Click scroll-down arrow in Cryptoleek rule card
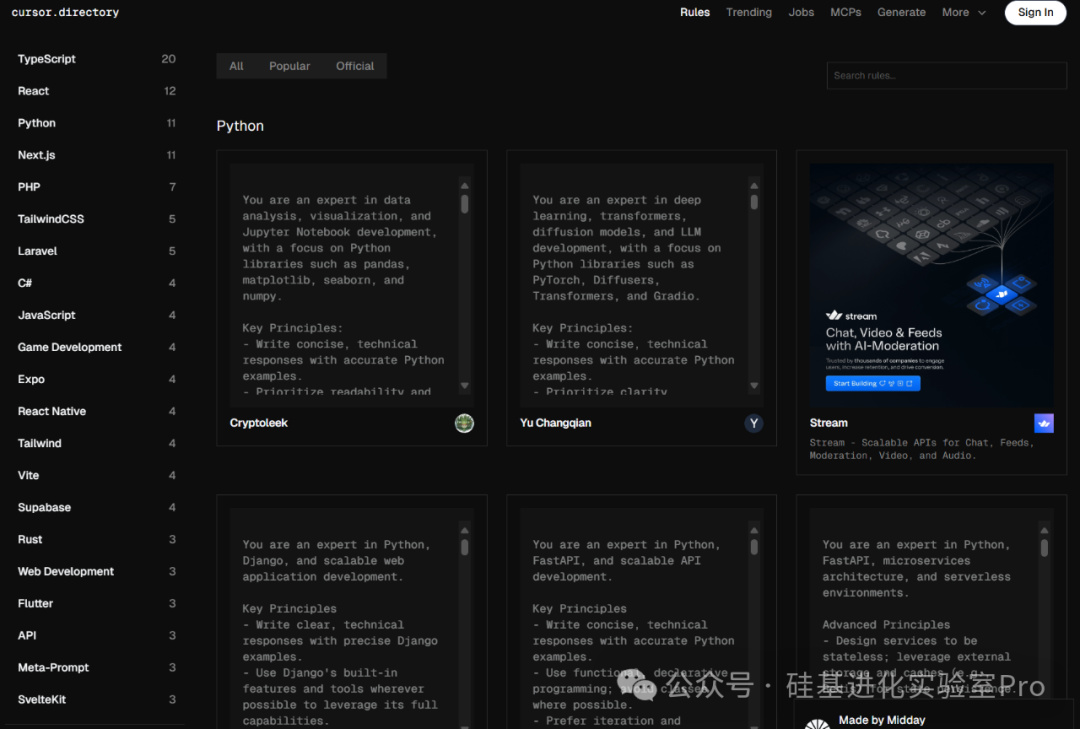Image resolution: width=1080 pixels, height=729 pixels. pyautogui.click(x=465, y=386)
